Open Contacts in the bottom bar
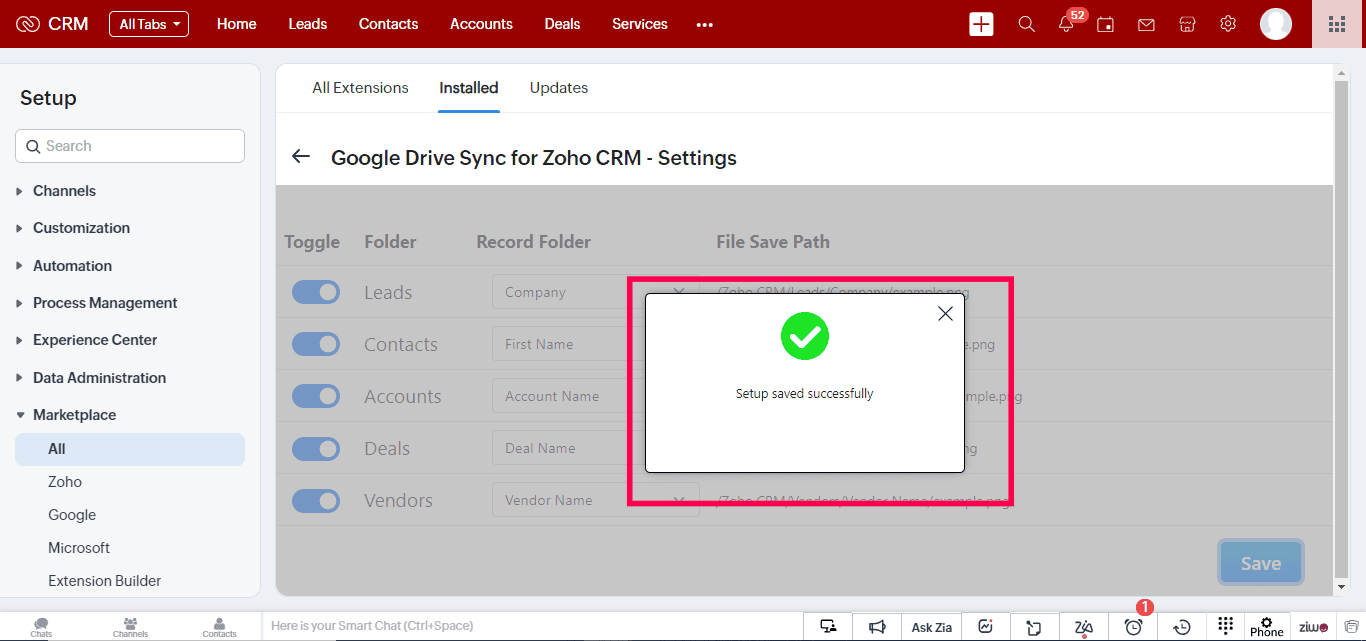 (x=220, y=627)
